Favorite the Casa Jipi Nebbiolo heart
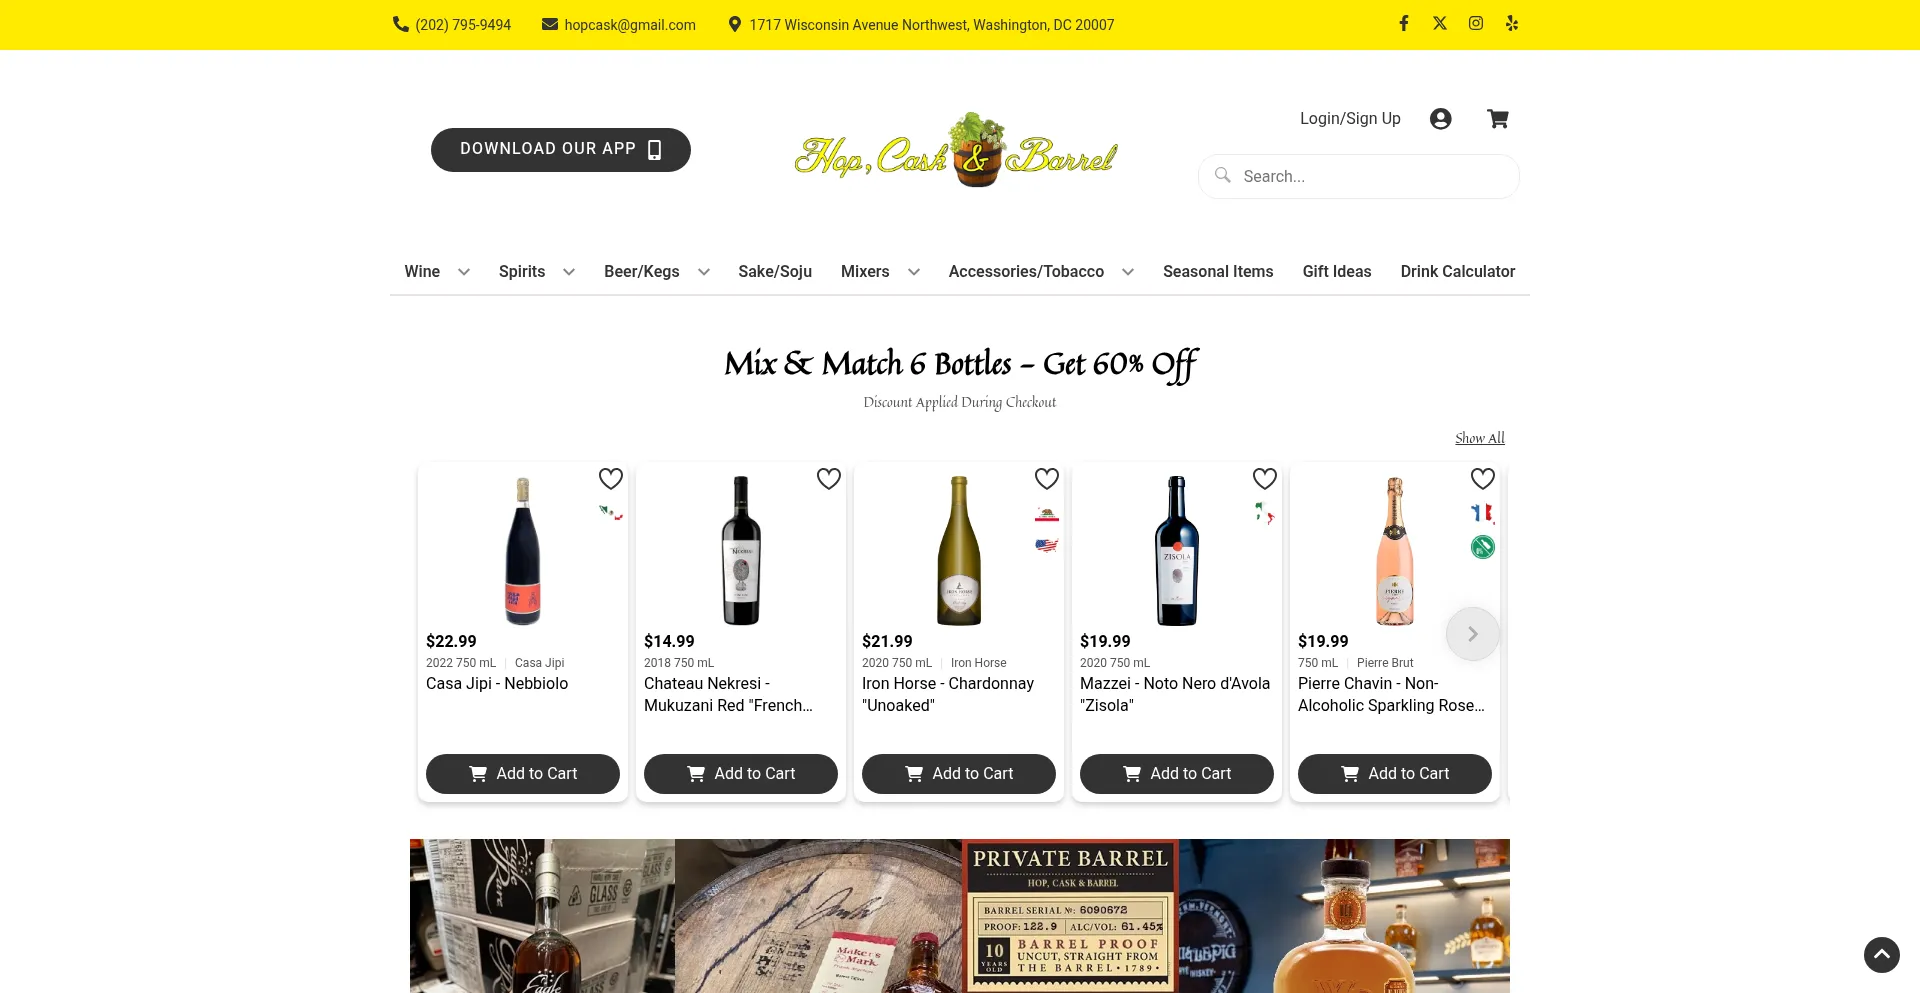This screenshot has width=1920, height=993. [610, 479]
